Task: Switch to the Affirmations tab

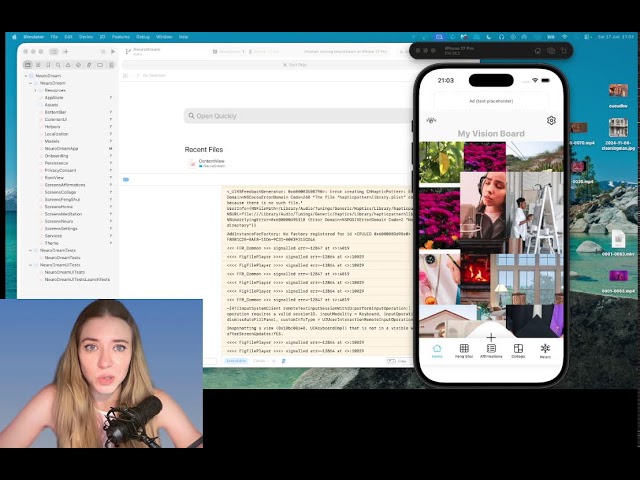Action: click(x=491, y=351)
